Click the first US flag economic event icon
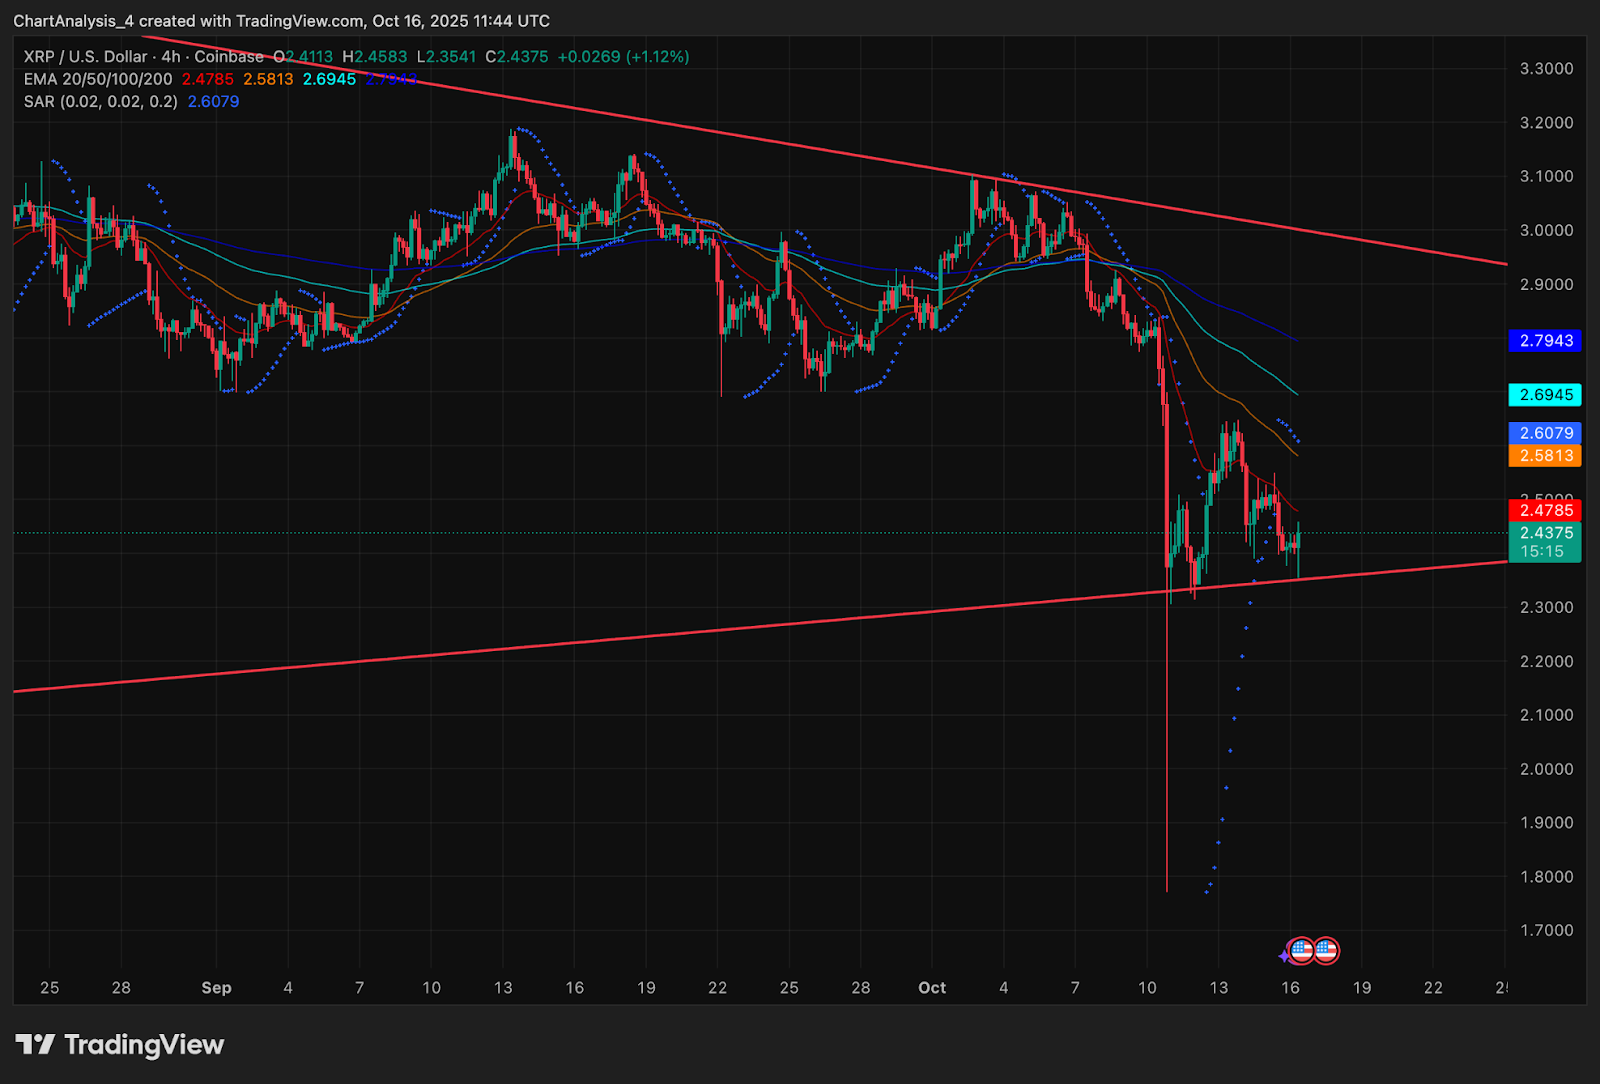Viewport: 1600px width, 1084px height. pos(1301,950)
